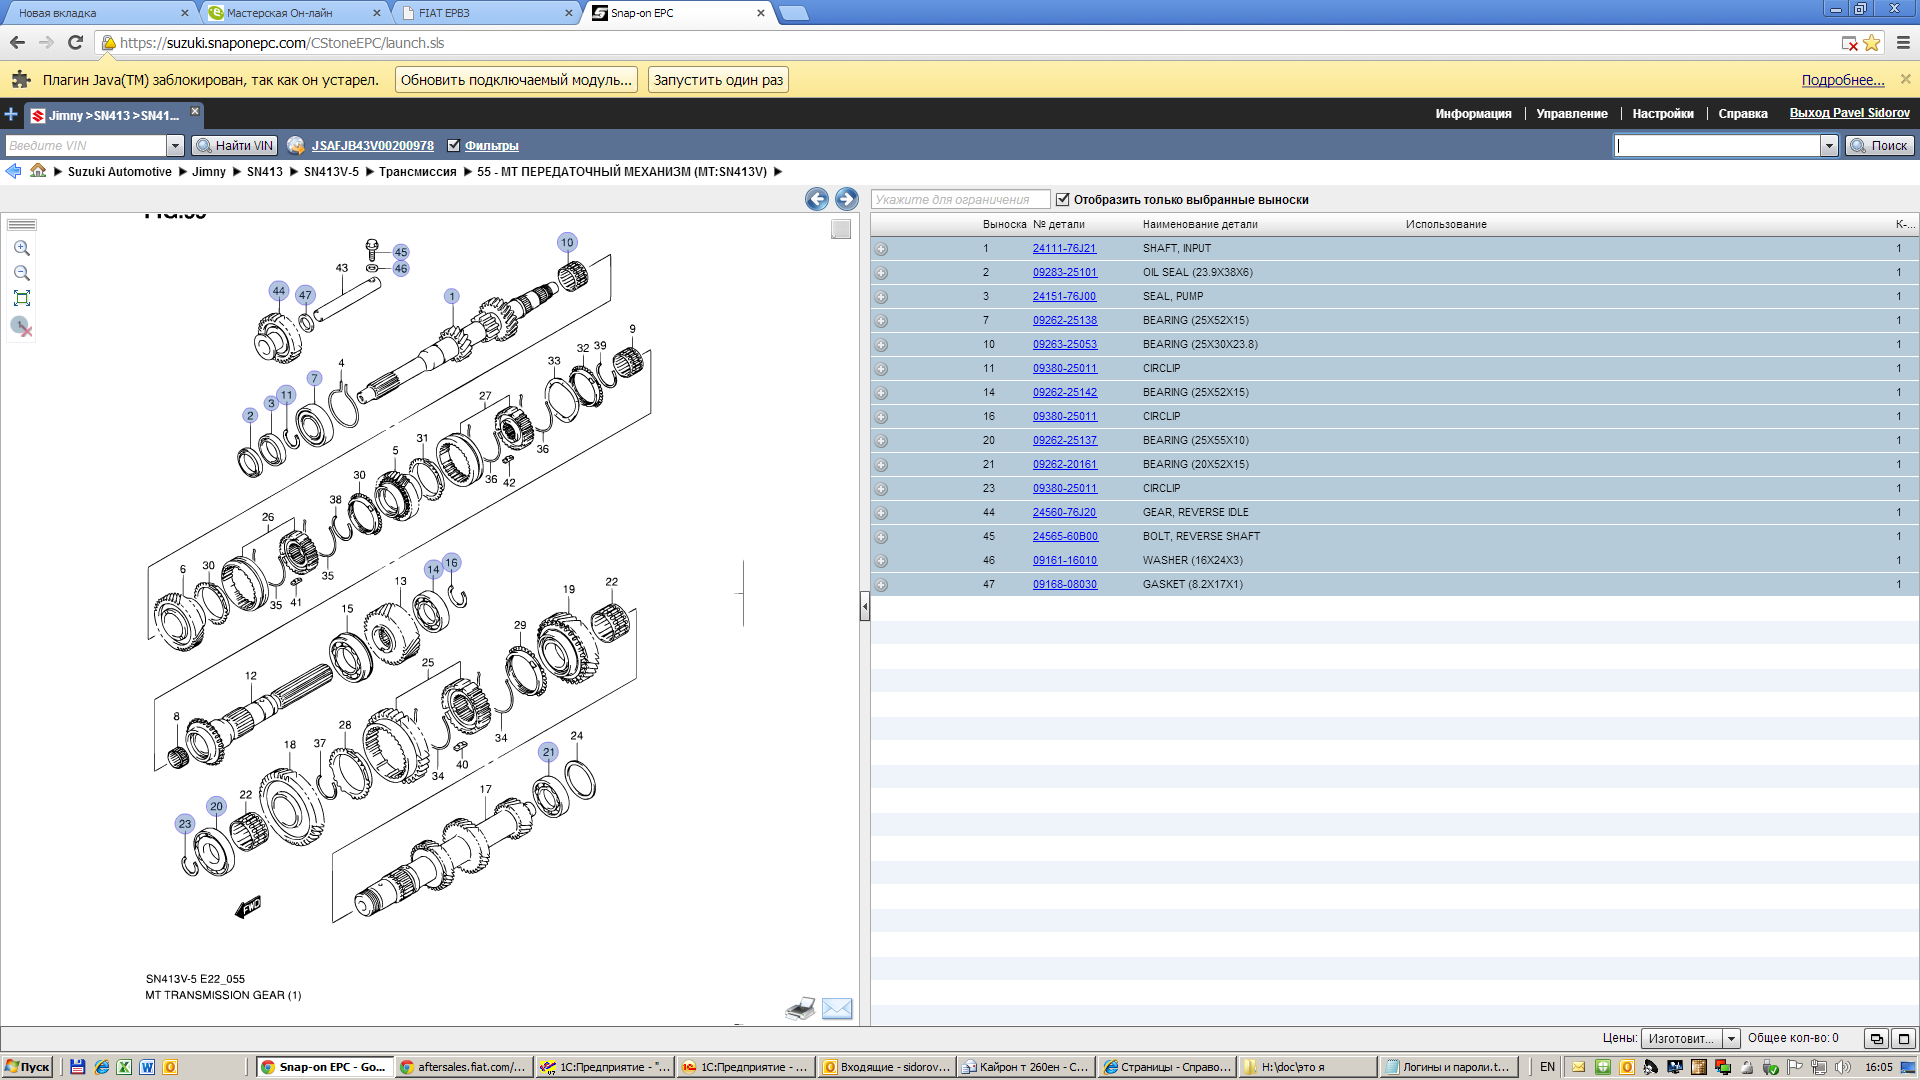The height and width of the screenshot is (1080, 1920).
Task: Open aftersales.fiat.com taskbar window
Action: pyautogui.click(x=464, y=1067)
